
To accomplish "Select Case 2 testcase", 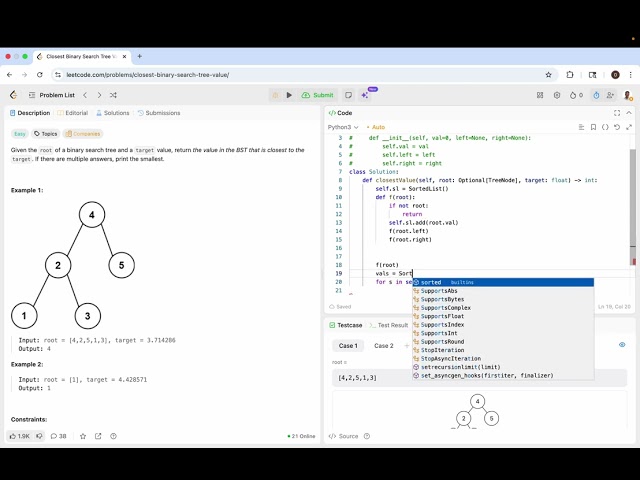I will 384,346.
